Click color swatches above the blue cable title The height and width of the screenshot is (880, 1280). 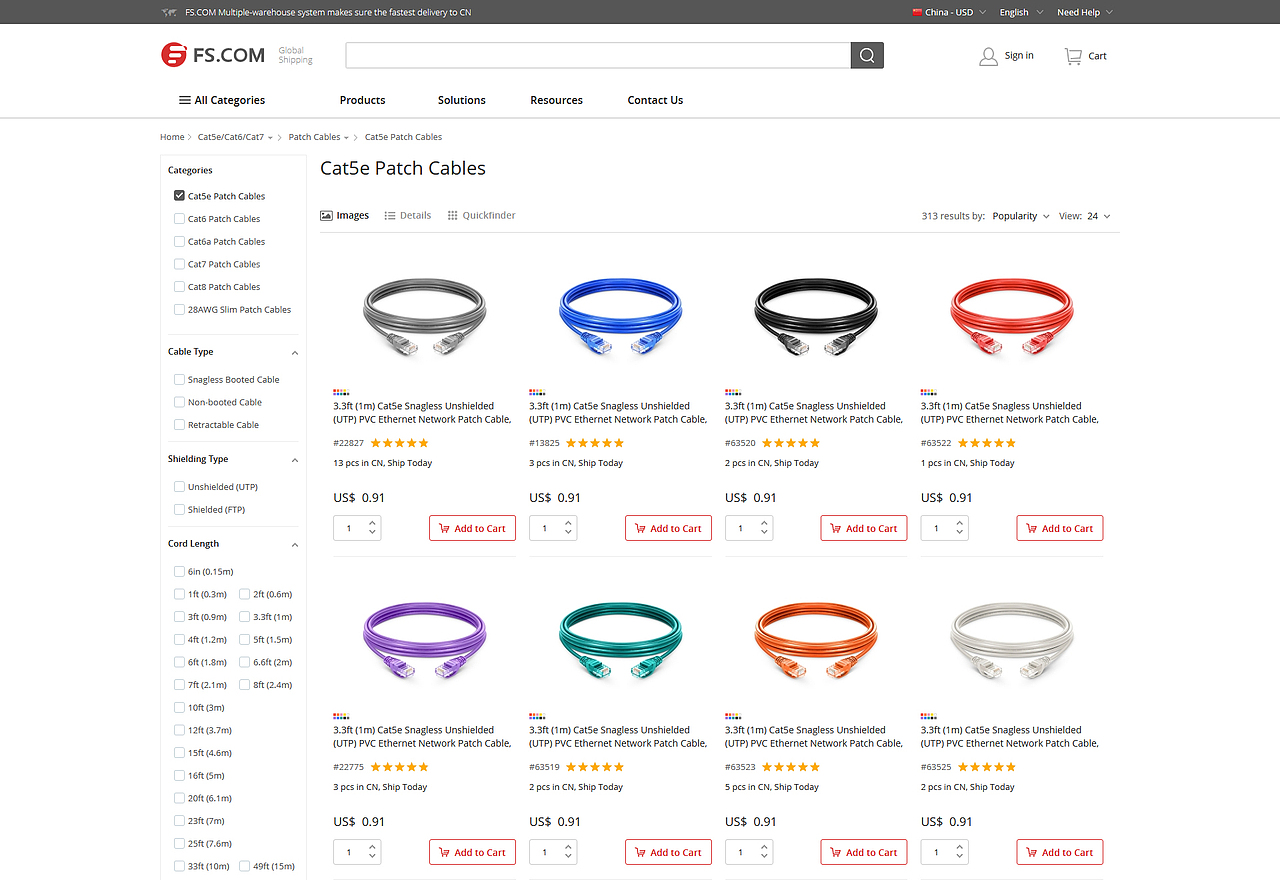coord(537,392)
